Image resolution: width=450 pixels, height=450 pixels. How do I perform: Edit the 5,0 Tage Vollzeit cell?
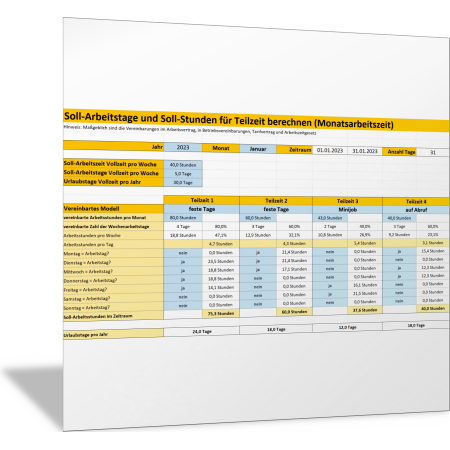pos(183,174)
